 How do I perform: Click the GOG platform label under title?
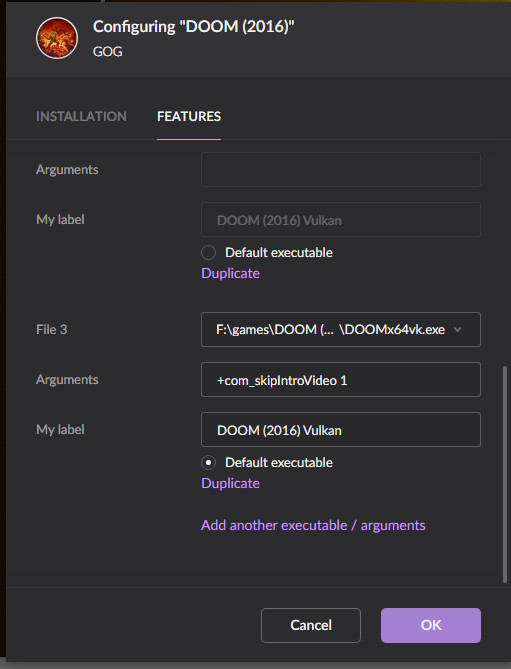[x=107, y=52]
